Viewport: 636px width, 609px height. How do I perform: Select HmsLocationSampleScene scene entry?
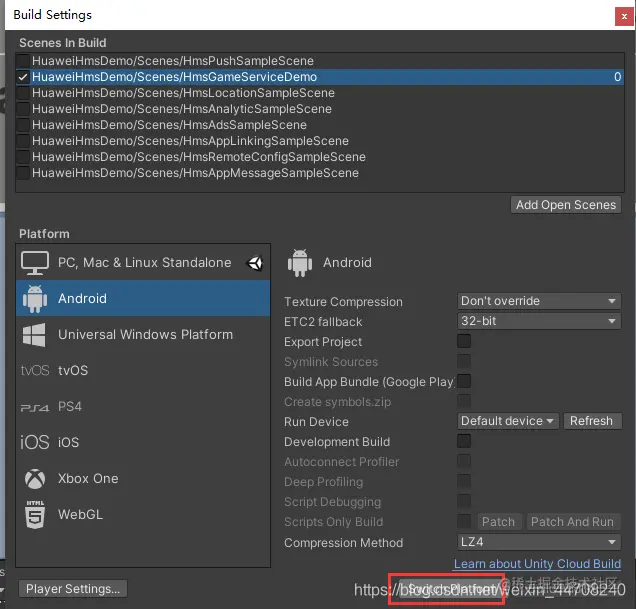pyautogui.click(x=320, y=93)
